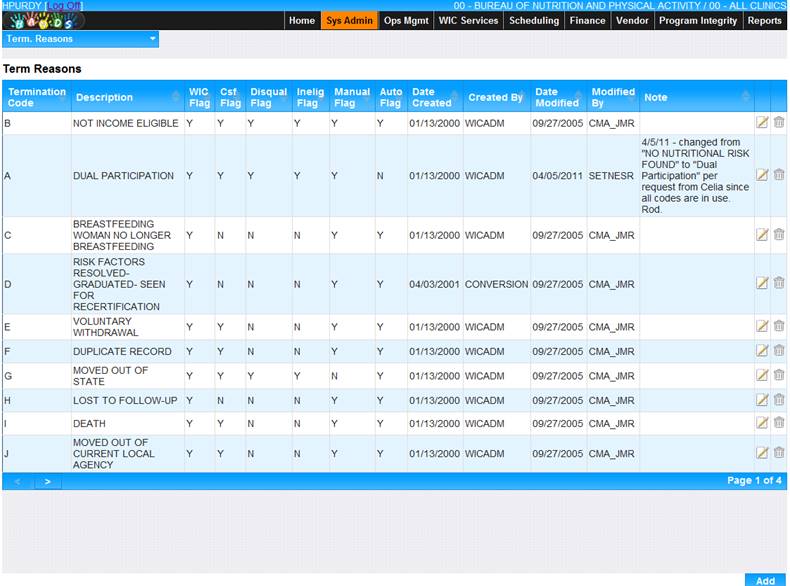790x586 pixels.
Task: Sort by Description column
Action: point(127,97)
